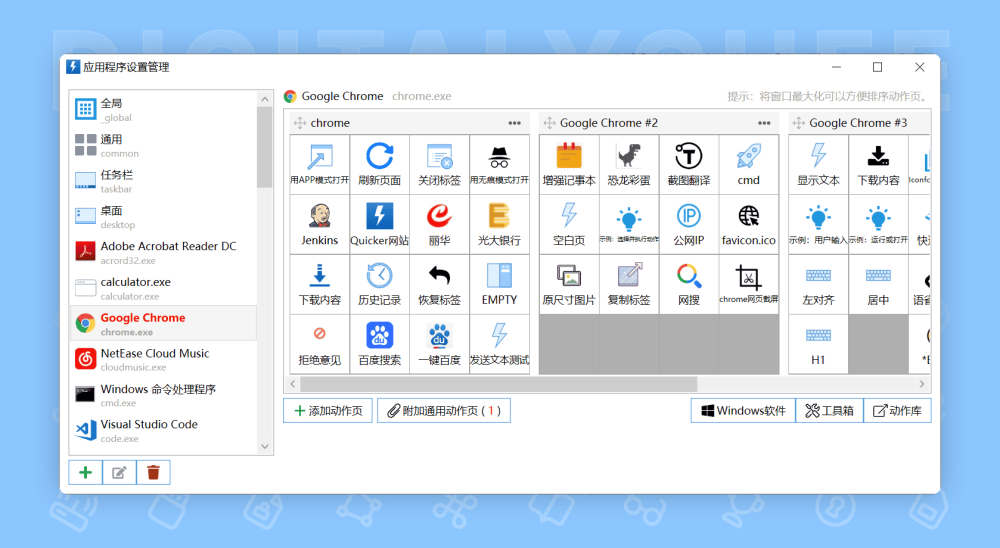Select Google Chrome in the app list
Viewport: 1000px width, 548px height.
pos(163,324)
